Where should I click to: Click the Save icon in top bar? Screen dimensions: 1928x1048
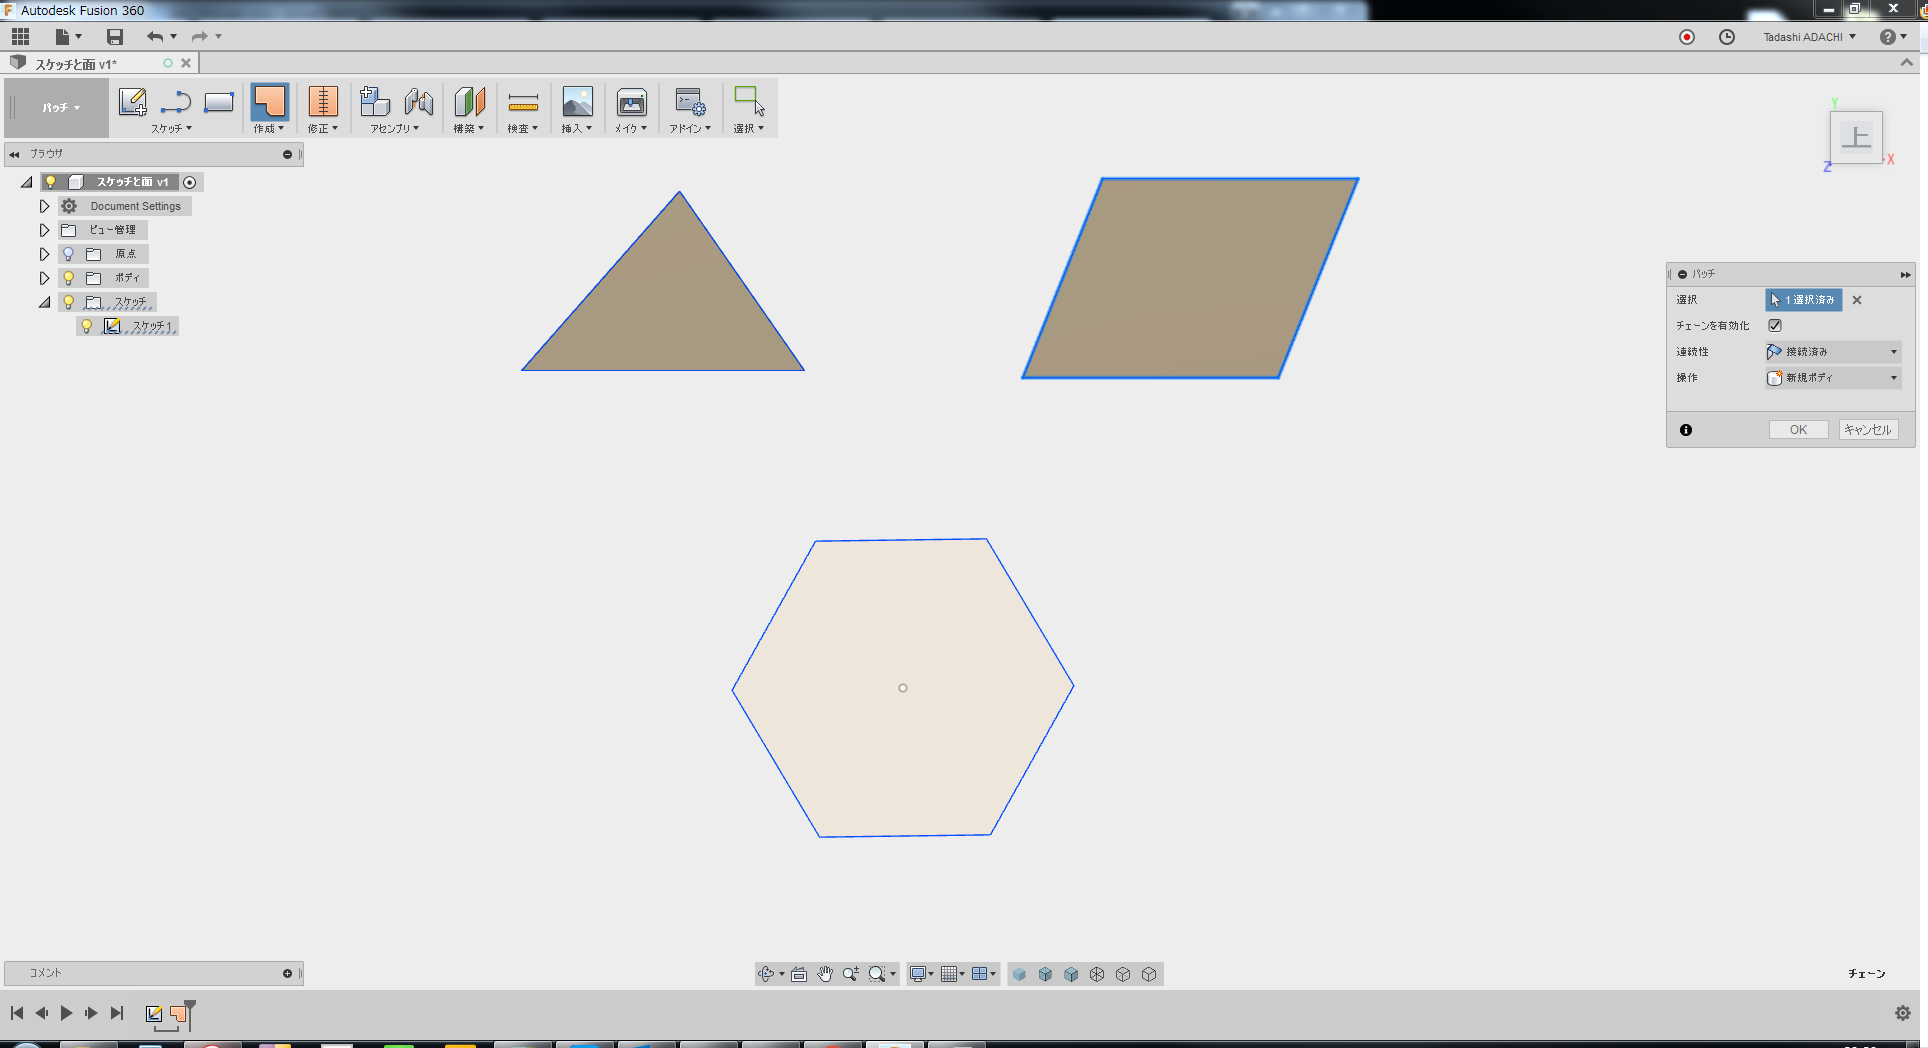(115, 37)
